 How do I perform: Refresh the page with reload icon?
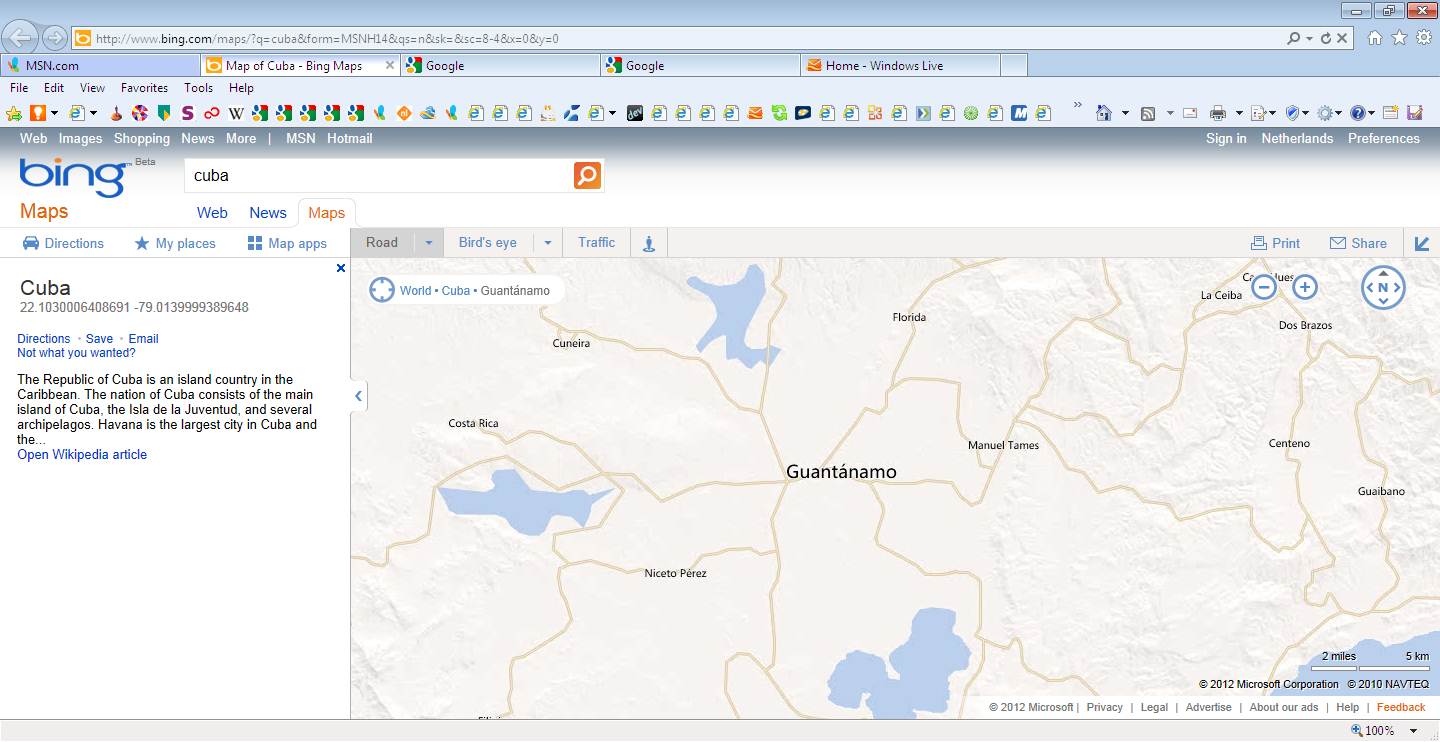pyautogui.click(x=1326, y=39)
